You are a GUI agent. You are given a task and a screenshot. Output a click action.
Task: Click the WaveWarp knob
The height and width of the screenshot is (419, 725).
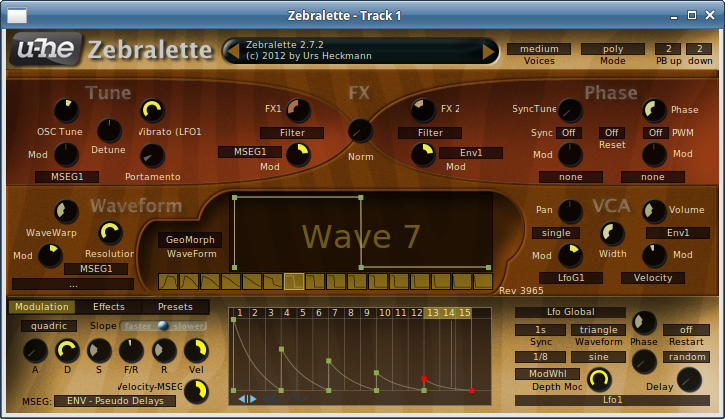click(66, 211)
